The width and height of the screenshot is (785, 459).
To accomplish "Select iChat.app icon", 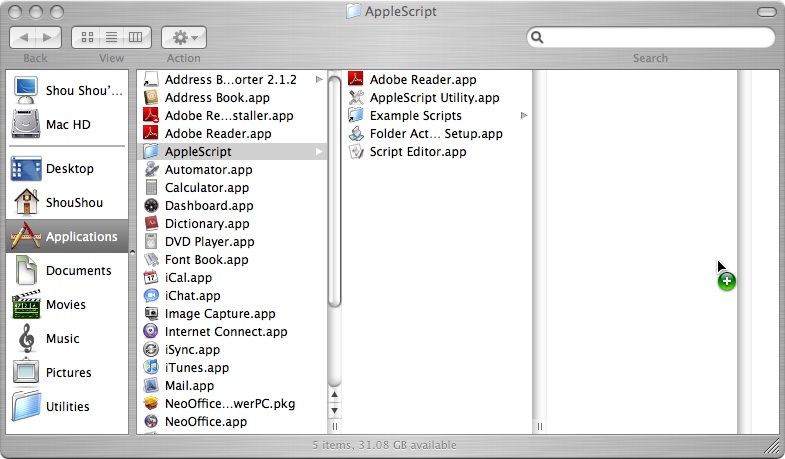I will point(151,296).
